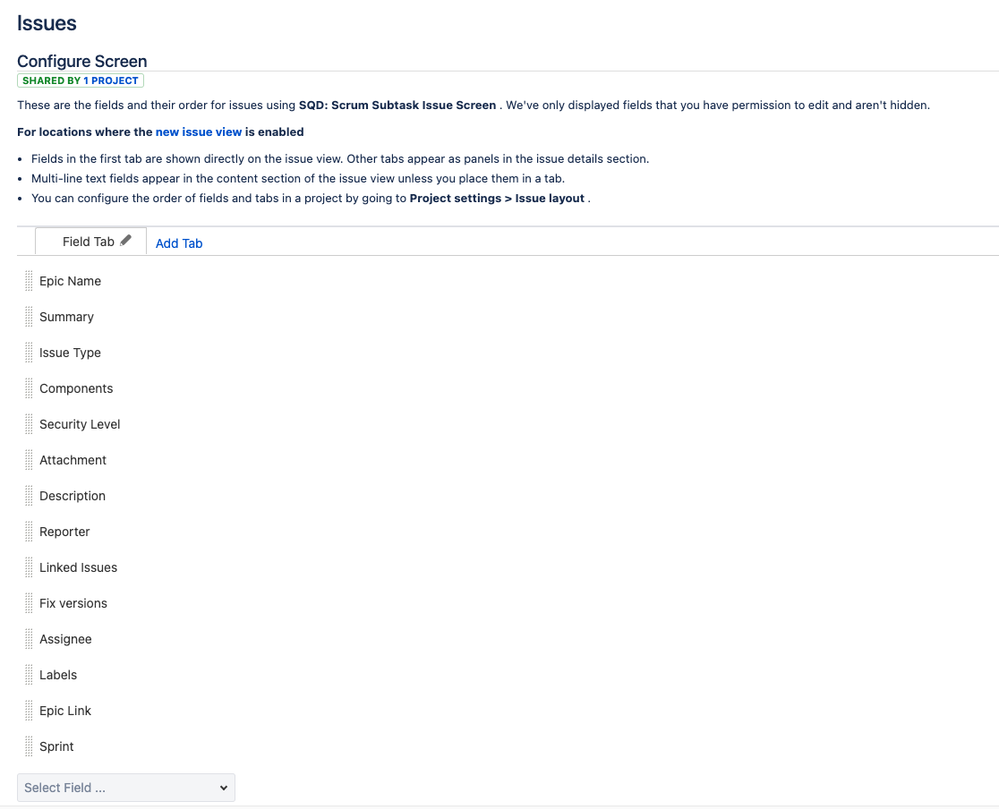Open the new issue view link
Viewport: 999px width, 809px height.
point(198,131)
